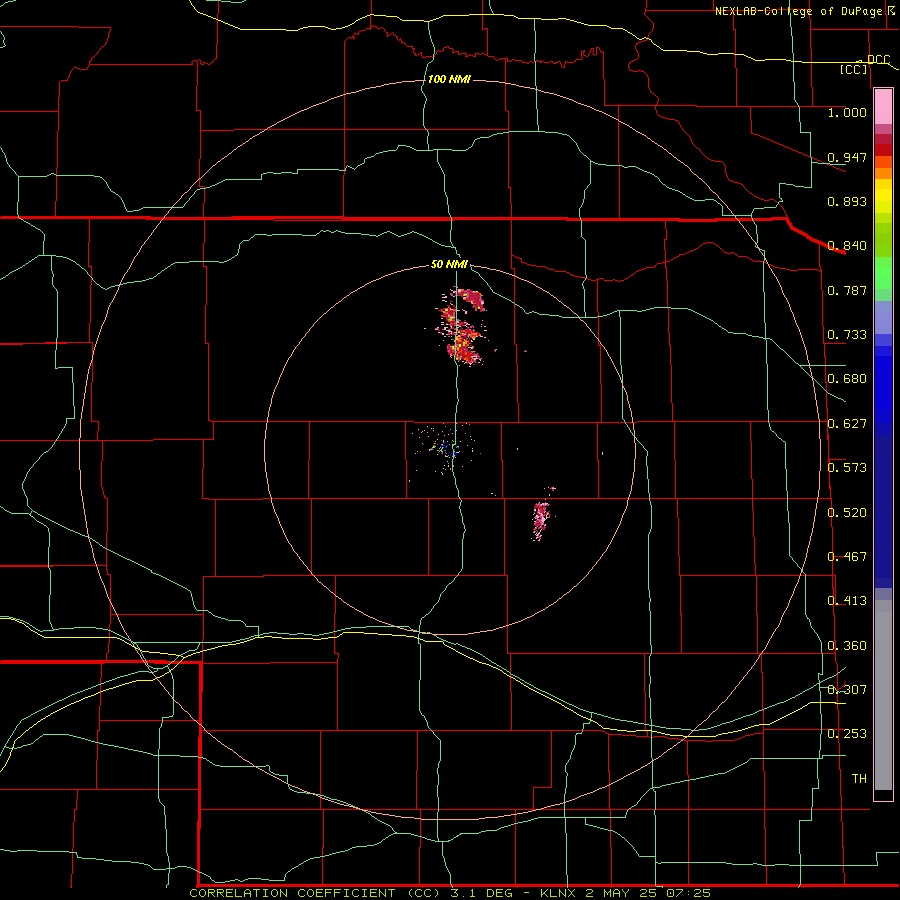Click the 50 NMI range ring label
Screen dimensions: 900x900
click(449, 265)
